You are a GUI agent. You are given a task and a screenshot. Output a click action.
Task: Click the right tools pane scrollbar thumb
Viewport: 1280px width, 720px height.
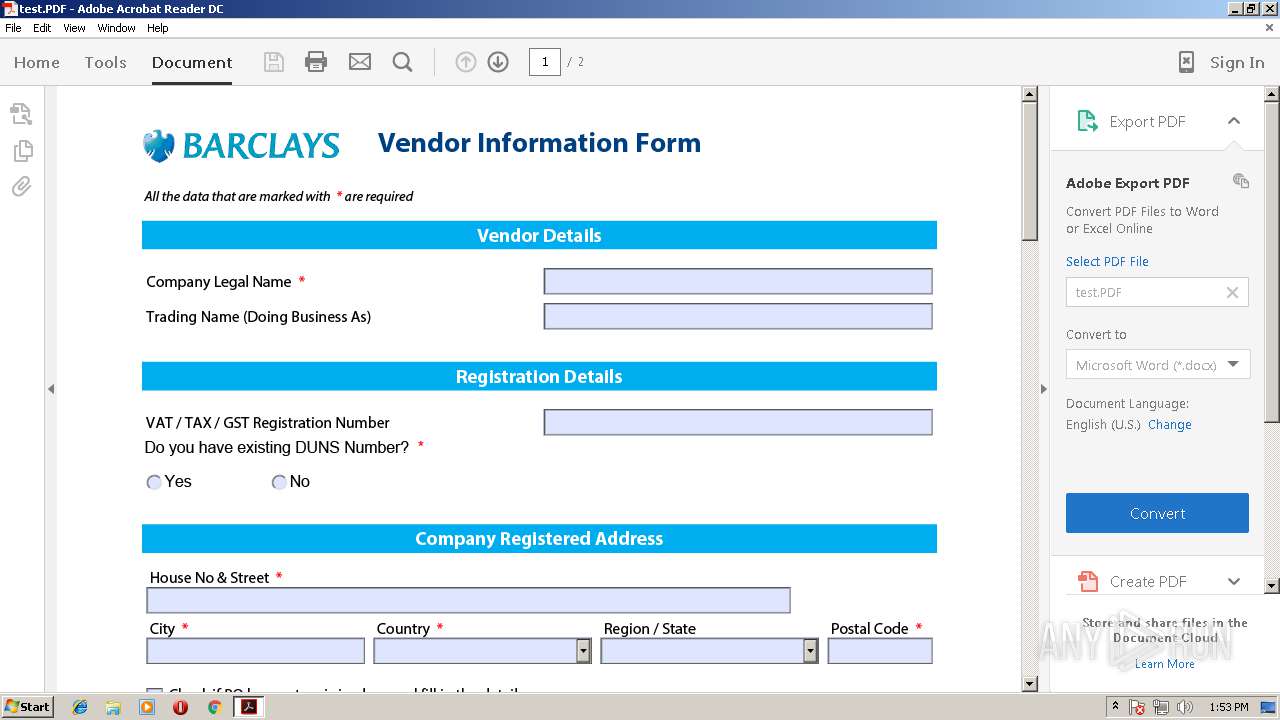(1272, 262)
